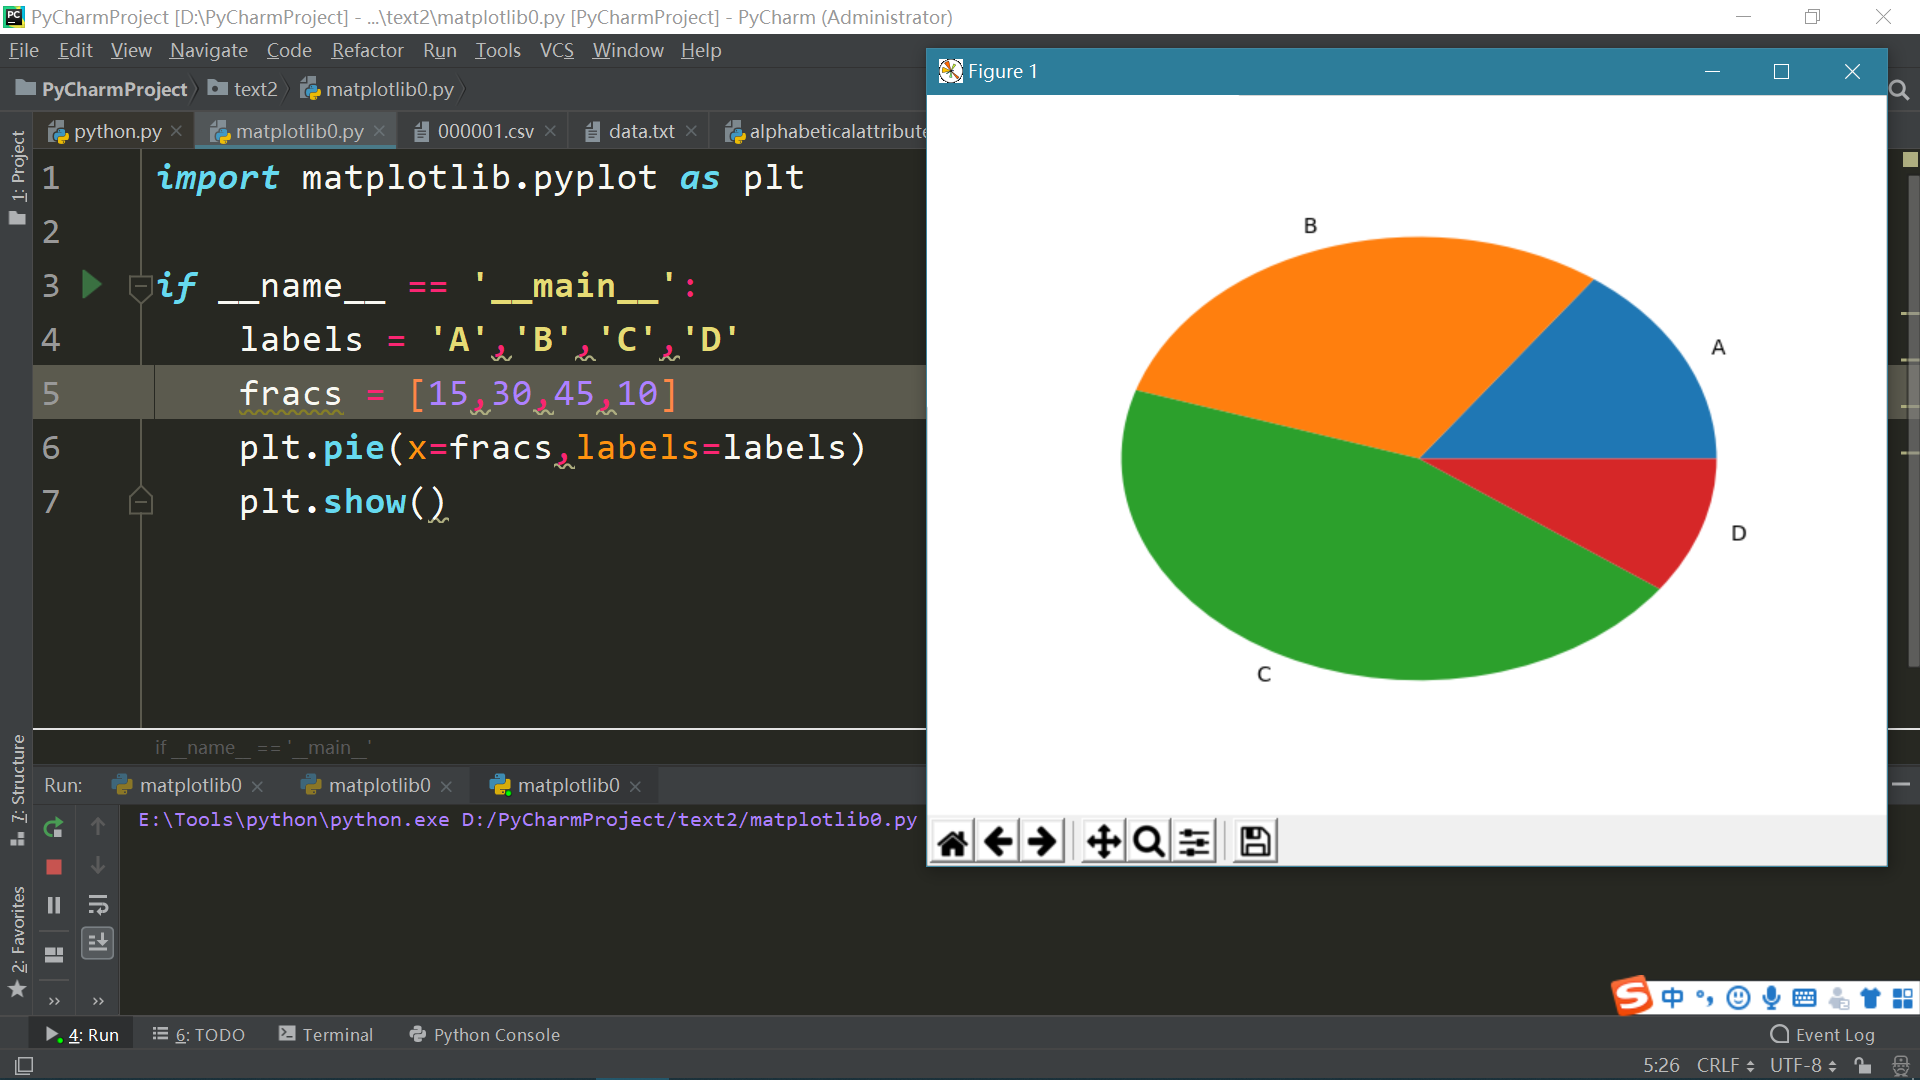1920x1080 pixels.
Task: Open the Code menu
Action: [285, 50]
